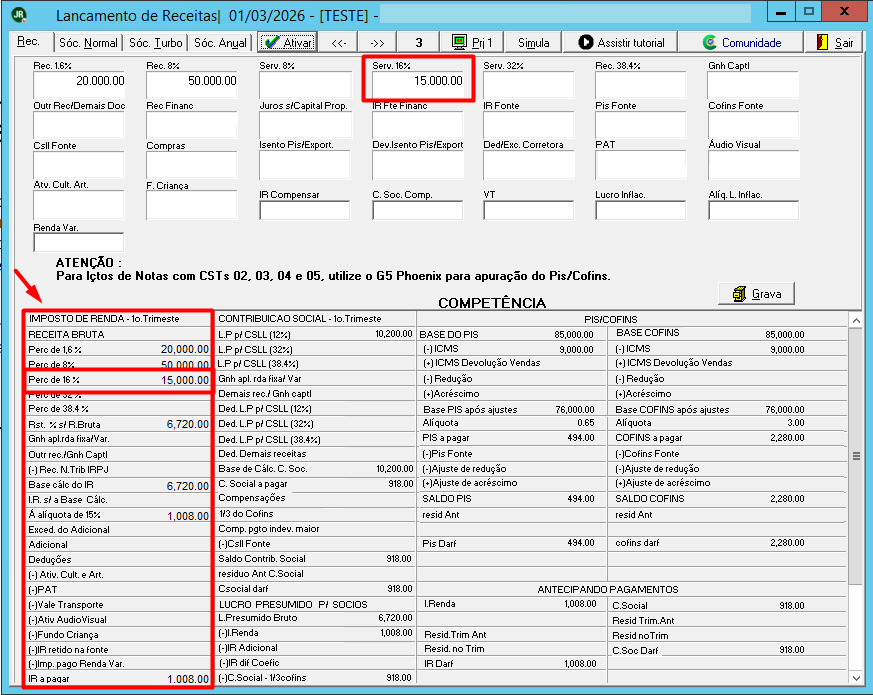Click the Pis Fonte input field

tap(641, 125)
